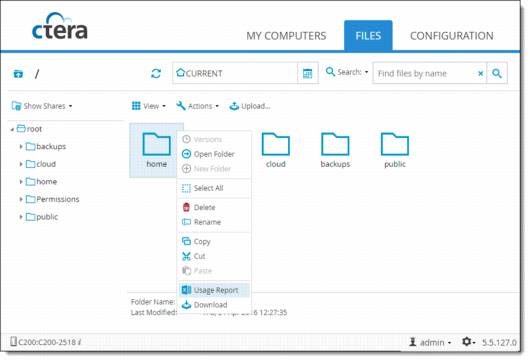The height and width of the screenshot is (360, 530).
Task: Expand the cloud tree node
Action: 21,164
